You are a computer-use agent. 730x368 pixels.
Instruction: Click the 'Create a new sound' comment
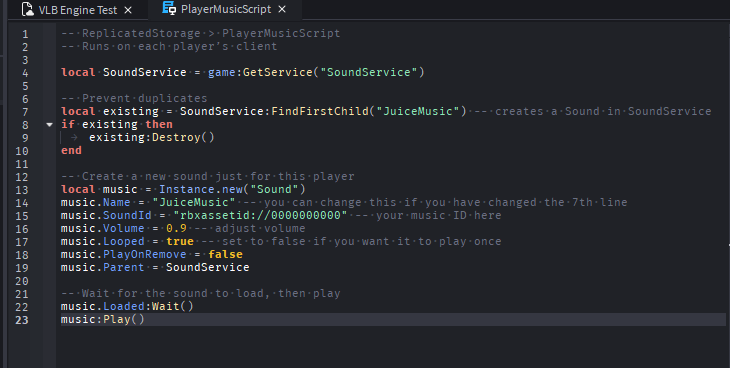coord(208,177)
